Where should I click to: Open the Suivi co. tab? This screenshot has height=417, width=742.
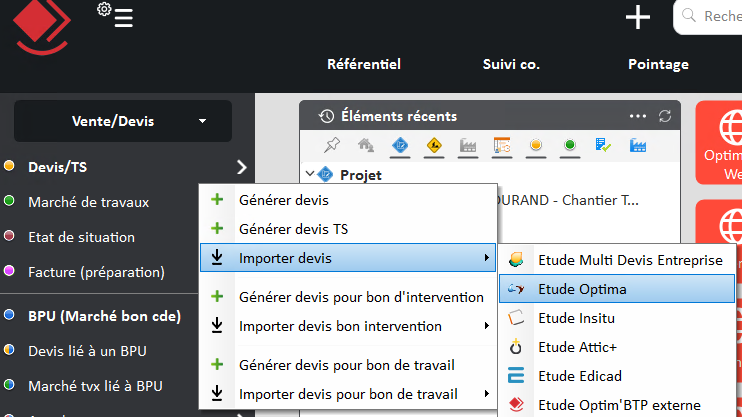511,64
